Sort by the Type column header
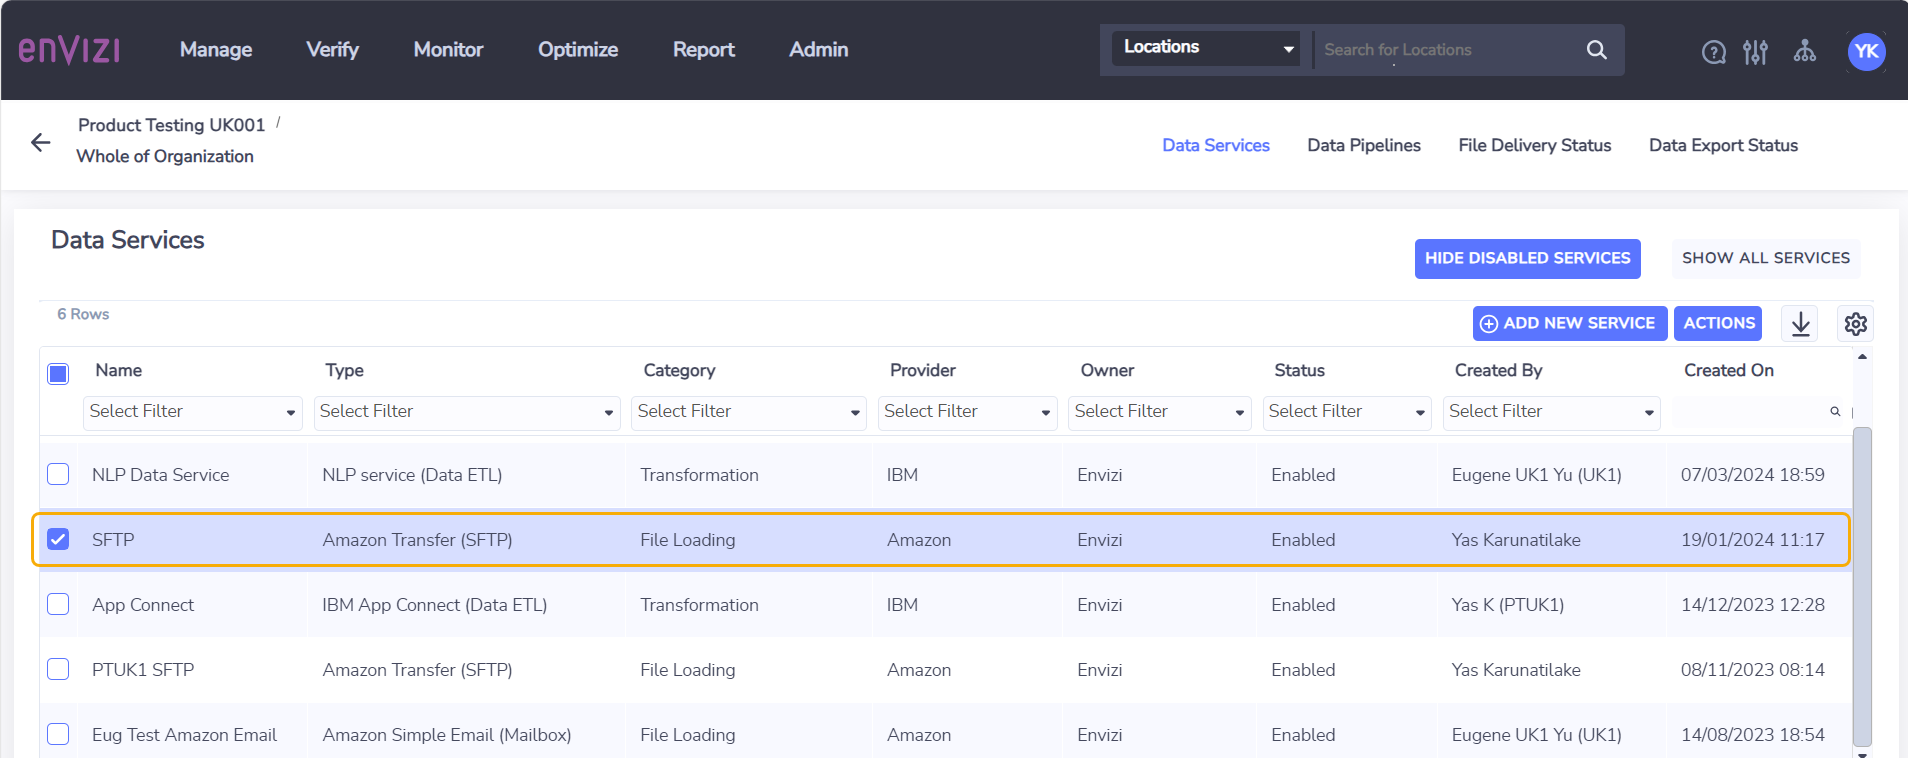 coord(344,371)
